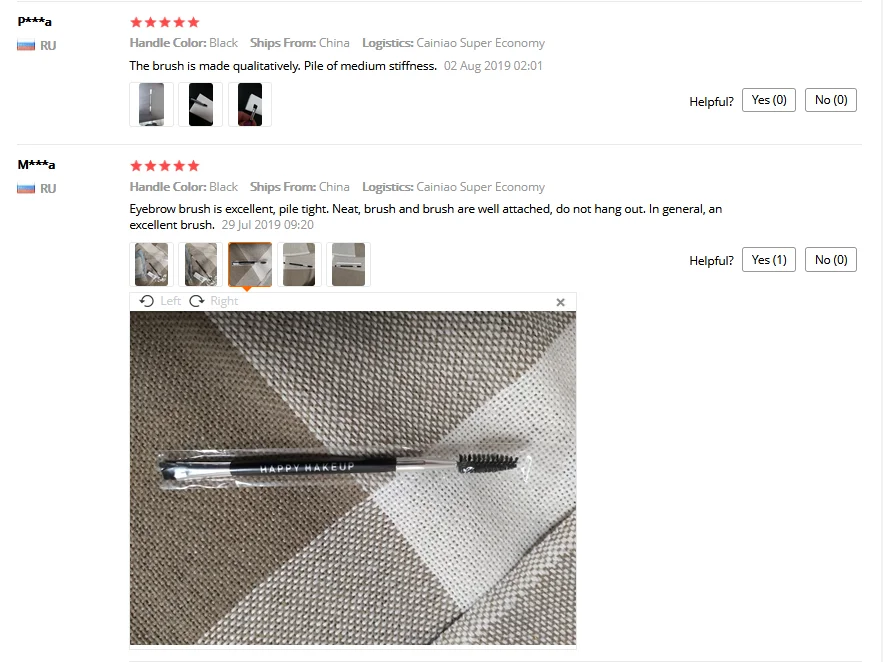Open fourth thumbnail in M***a's review
This screenshot has height=662, width=883.
[299, 265]
